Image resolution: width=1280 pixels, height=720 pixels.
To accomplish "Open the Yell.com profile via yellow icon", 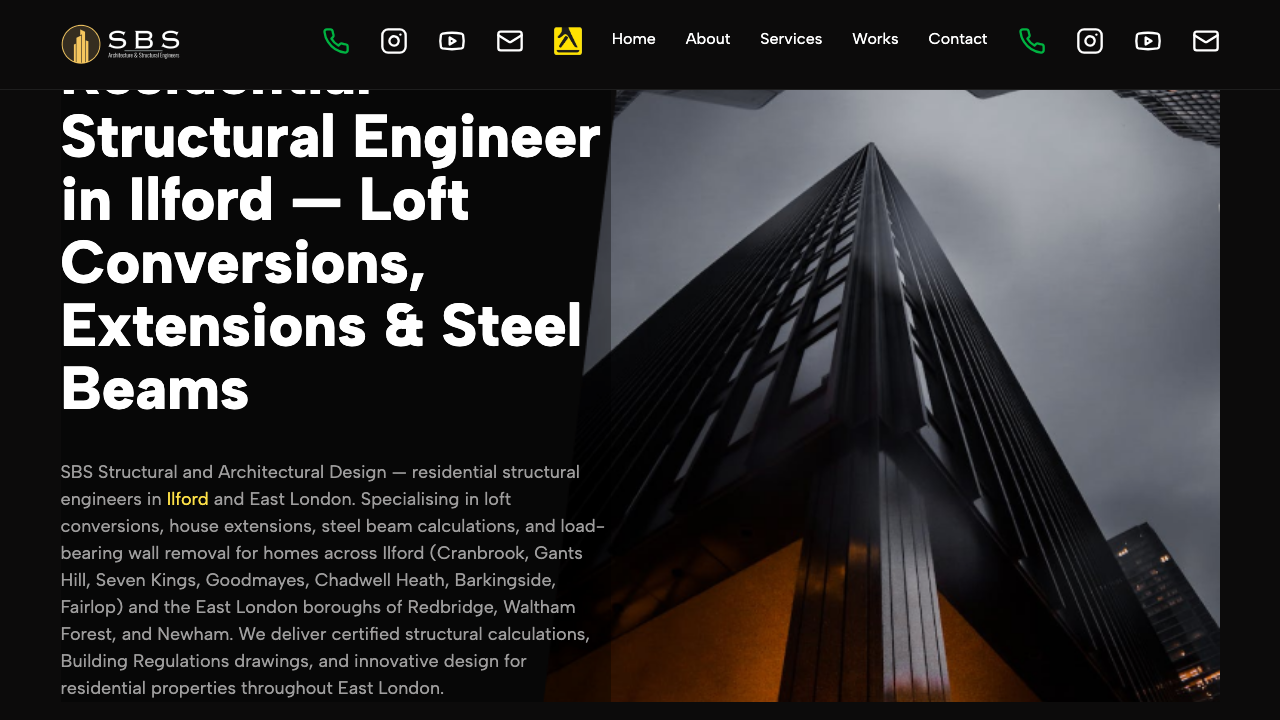I will (567, 41).
